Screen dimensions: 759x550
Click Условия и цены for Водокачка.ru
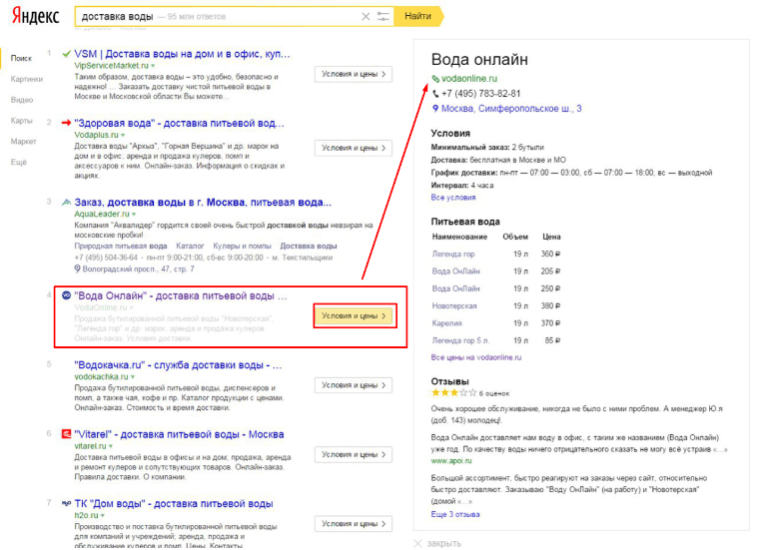pos(353,385)
